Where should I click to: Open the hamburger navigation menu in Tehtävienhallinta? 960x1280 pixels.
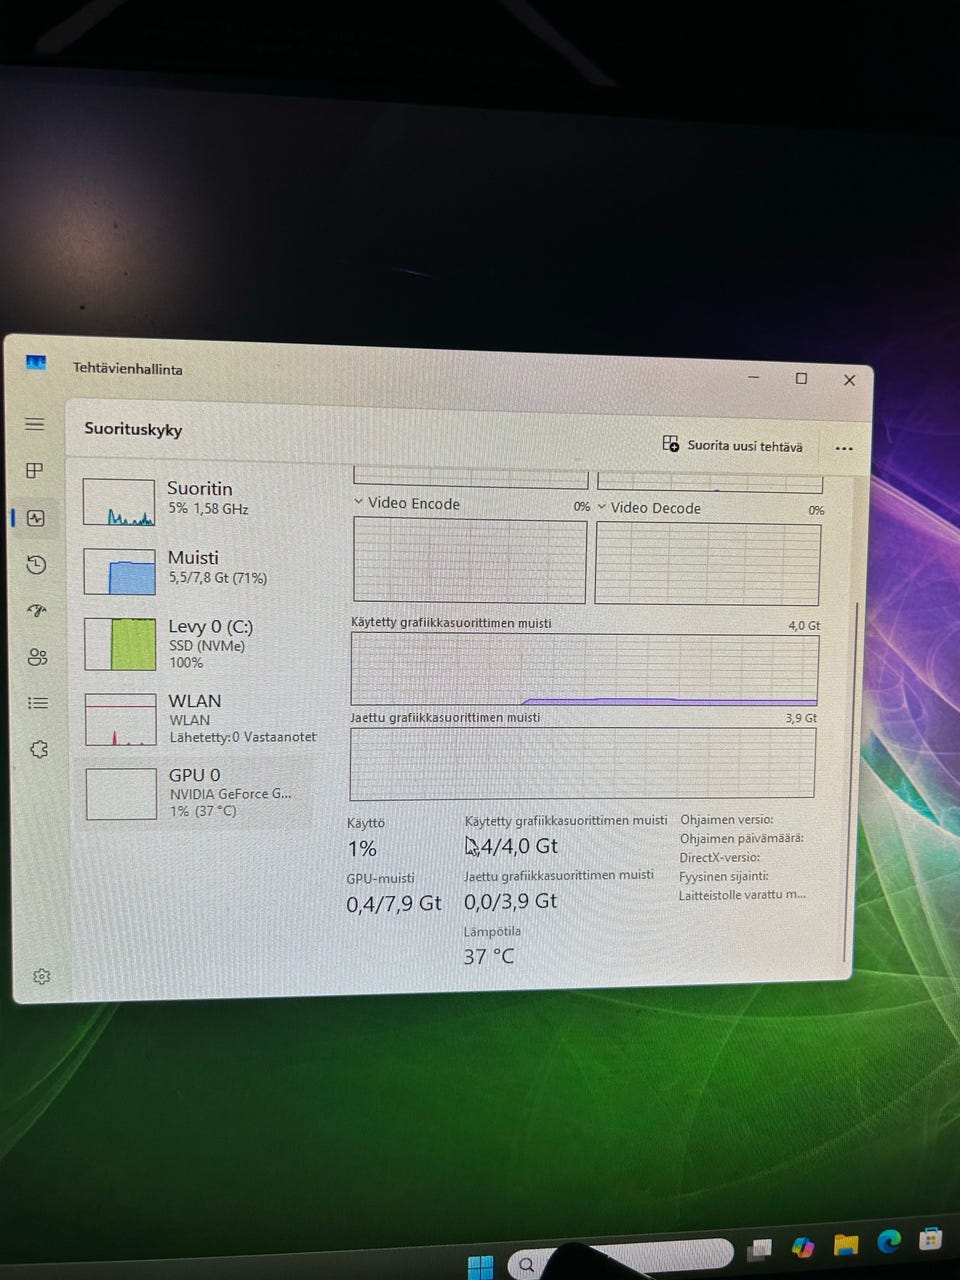pyautogui.click(x=35, y=424)
